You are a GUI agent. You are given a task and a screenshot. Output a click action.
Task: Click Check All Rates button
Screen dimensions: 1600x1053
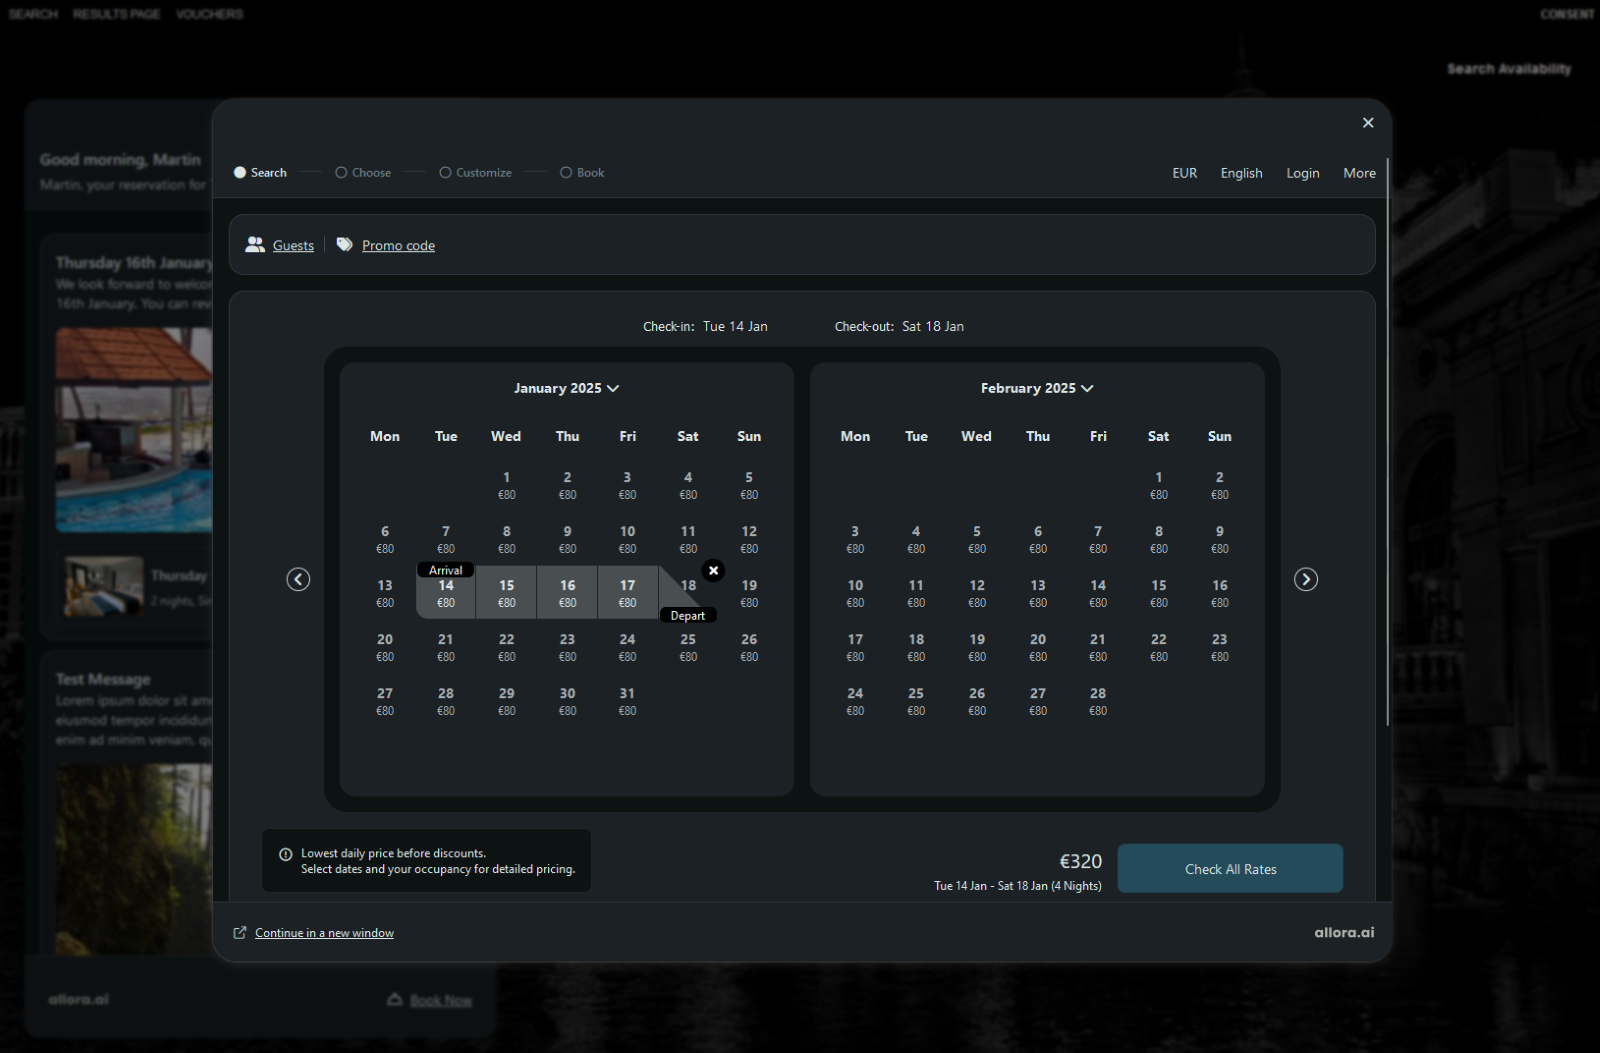tap(1230, 869)
